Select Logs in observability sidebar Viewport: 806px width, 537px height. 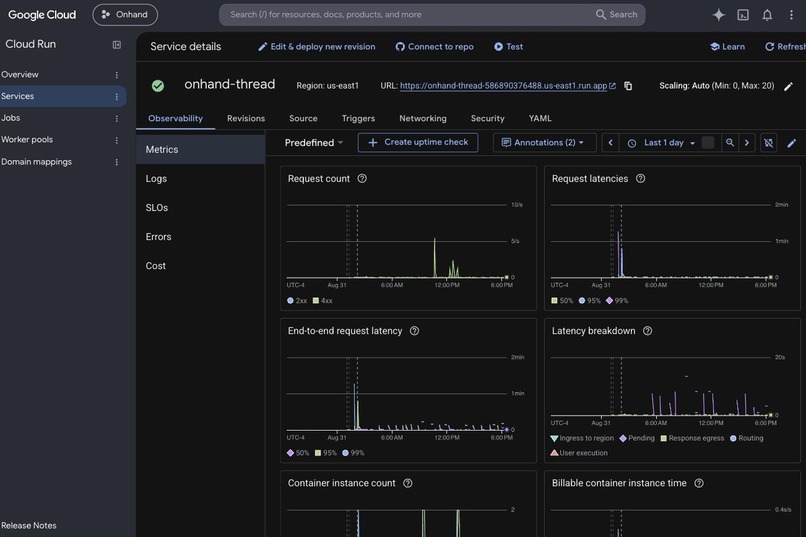coord(200,179)
